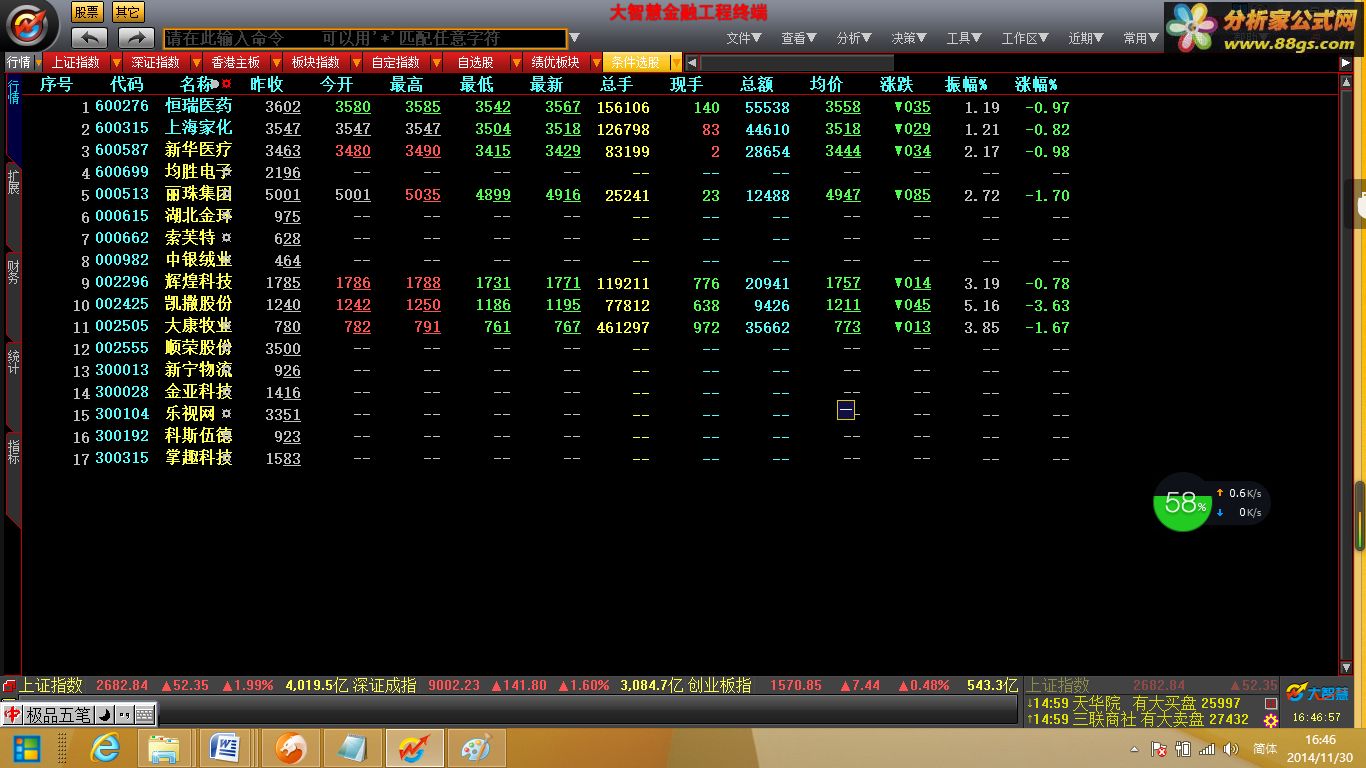Open the 常用 menu
Viewport: 1366px width, 768px height.
[1141, 38]
